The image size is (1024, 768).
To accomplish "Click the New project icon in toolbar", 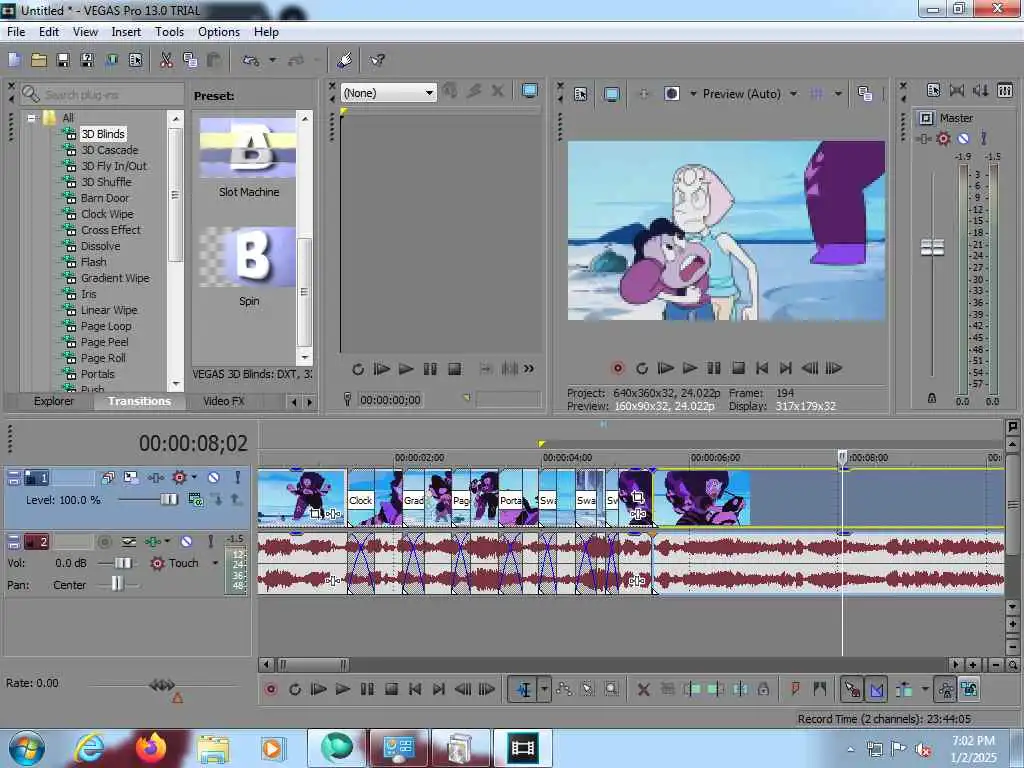I will (14, 60).
